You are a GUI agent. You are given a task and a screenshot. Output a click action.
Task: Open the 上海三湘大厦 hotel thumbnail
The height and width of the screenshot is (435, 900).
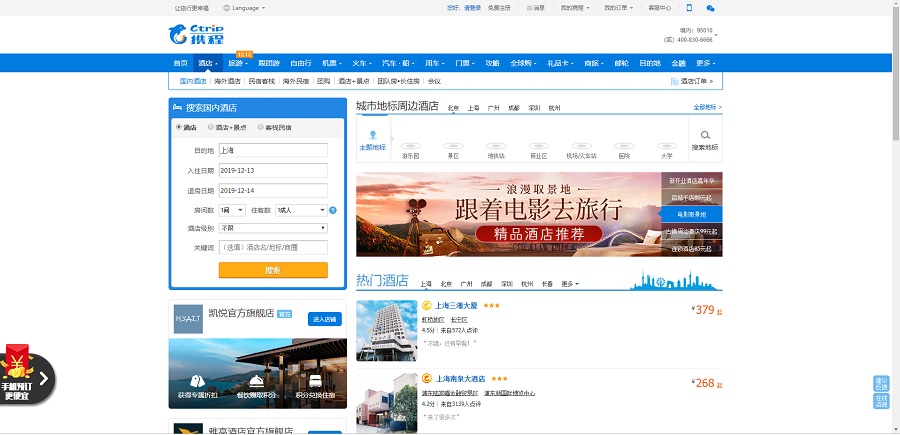[386, 330]
